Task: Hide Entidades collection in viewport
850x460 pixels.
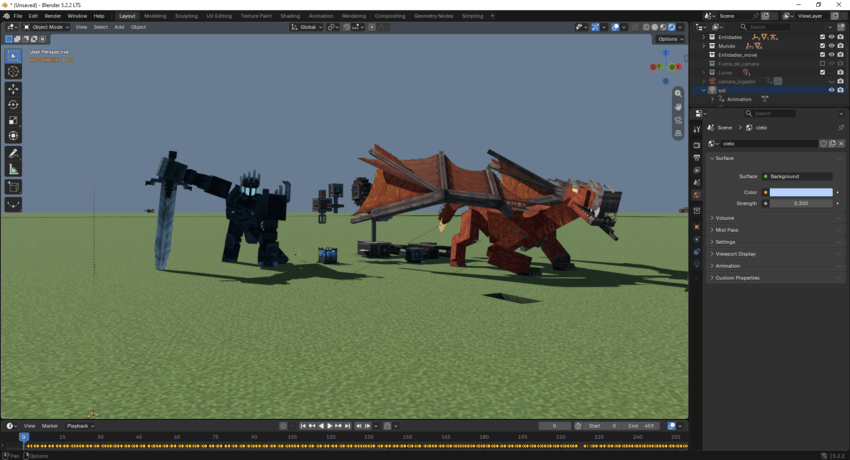Action: (832, 37)
